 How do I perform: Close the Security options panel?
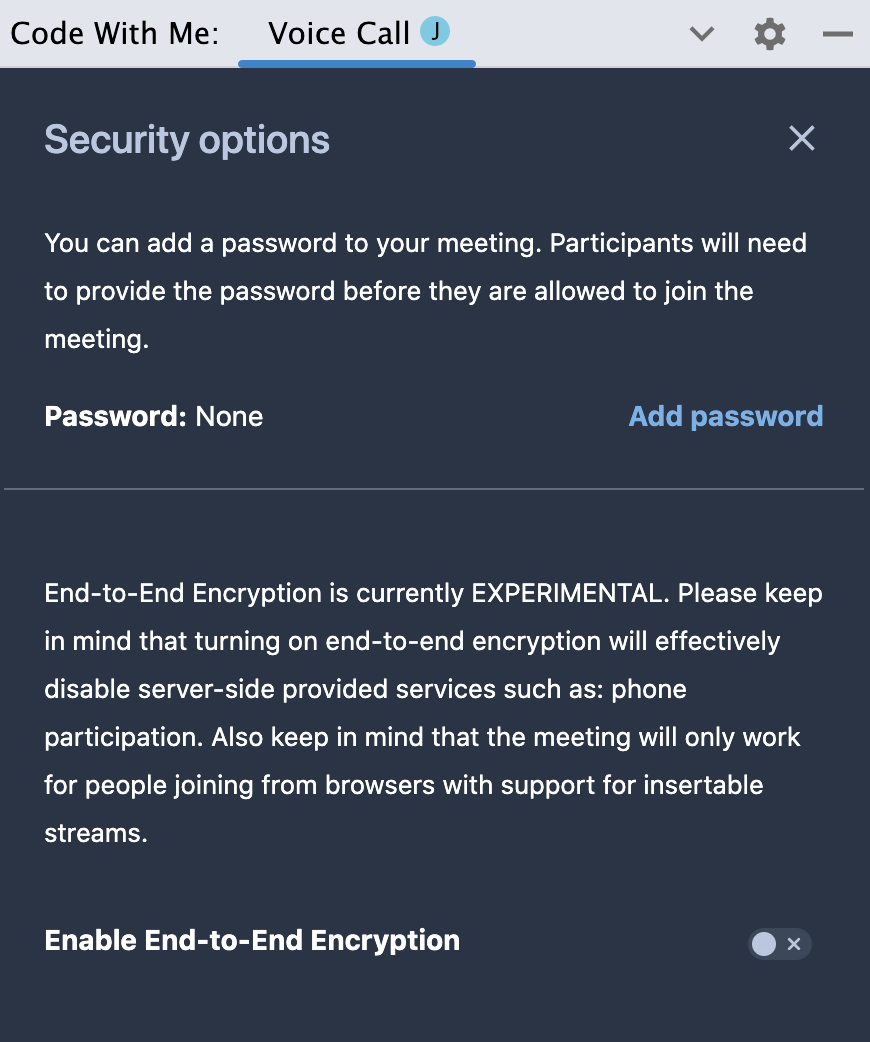click(x=802, y=138)
